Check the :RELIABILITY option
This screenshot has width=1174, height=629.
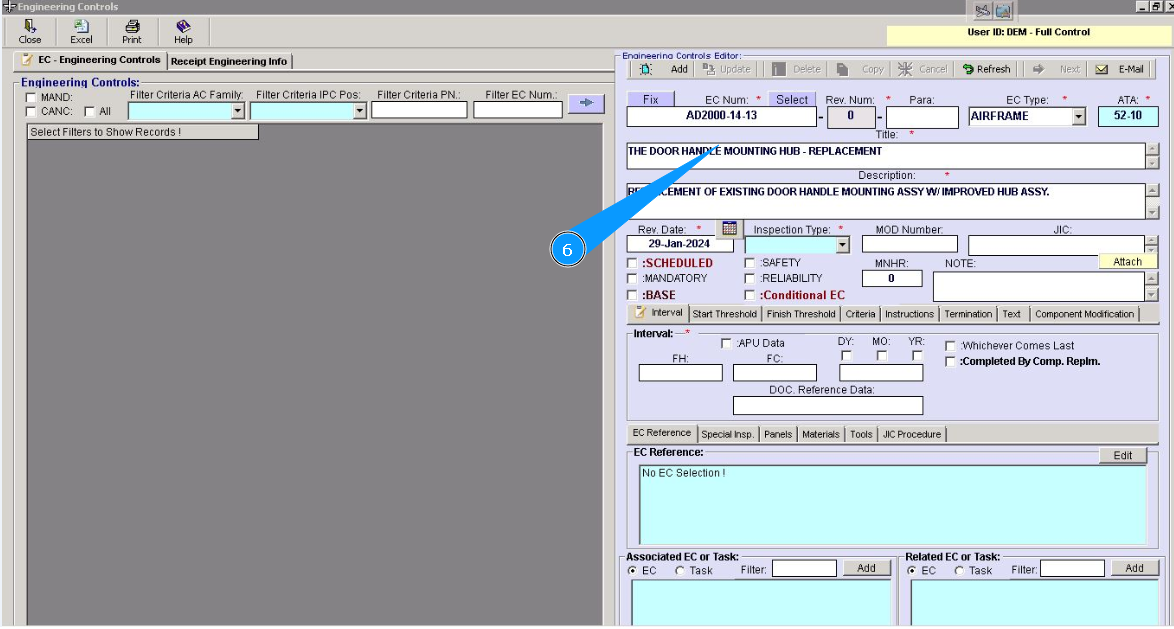[749, 279]
